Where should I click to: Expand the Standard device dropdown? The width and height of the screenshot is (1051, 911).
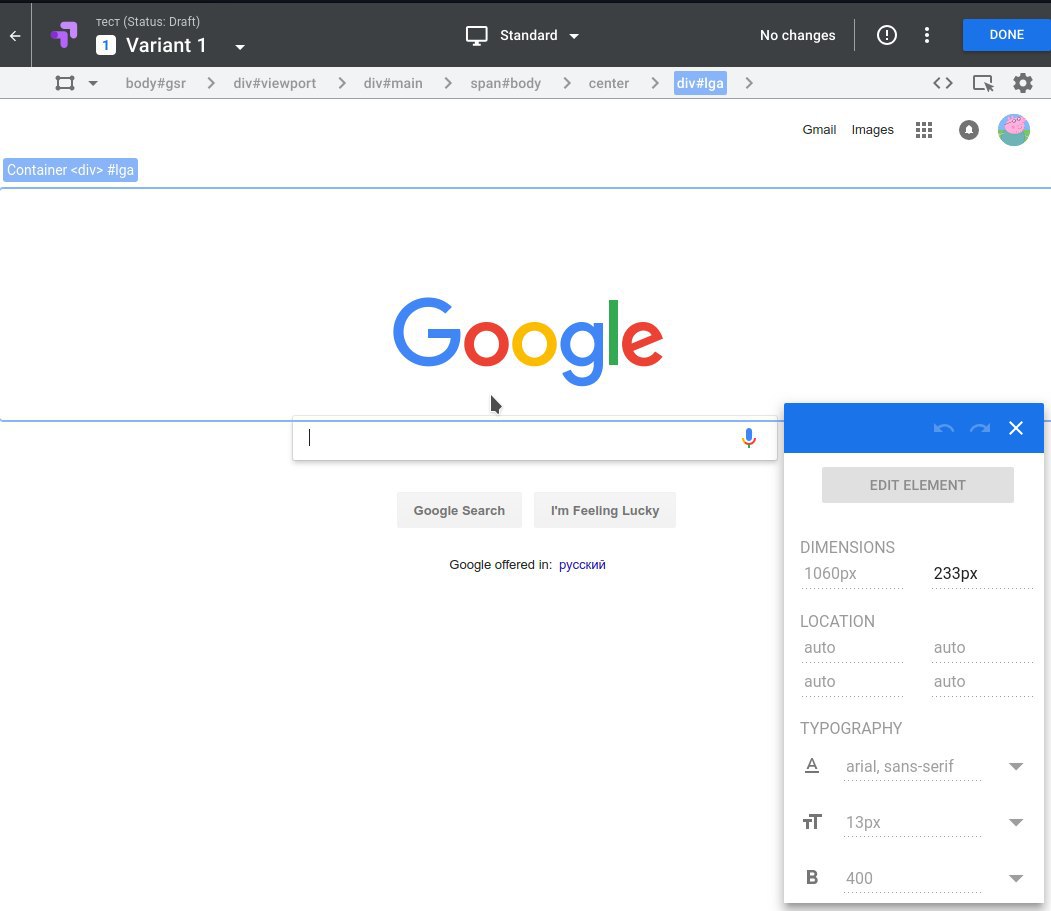click(x=574, y=36)
